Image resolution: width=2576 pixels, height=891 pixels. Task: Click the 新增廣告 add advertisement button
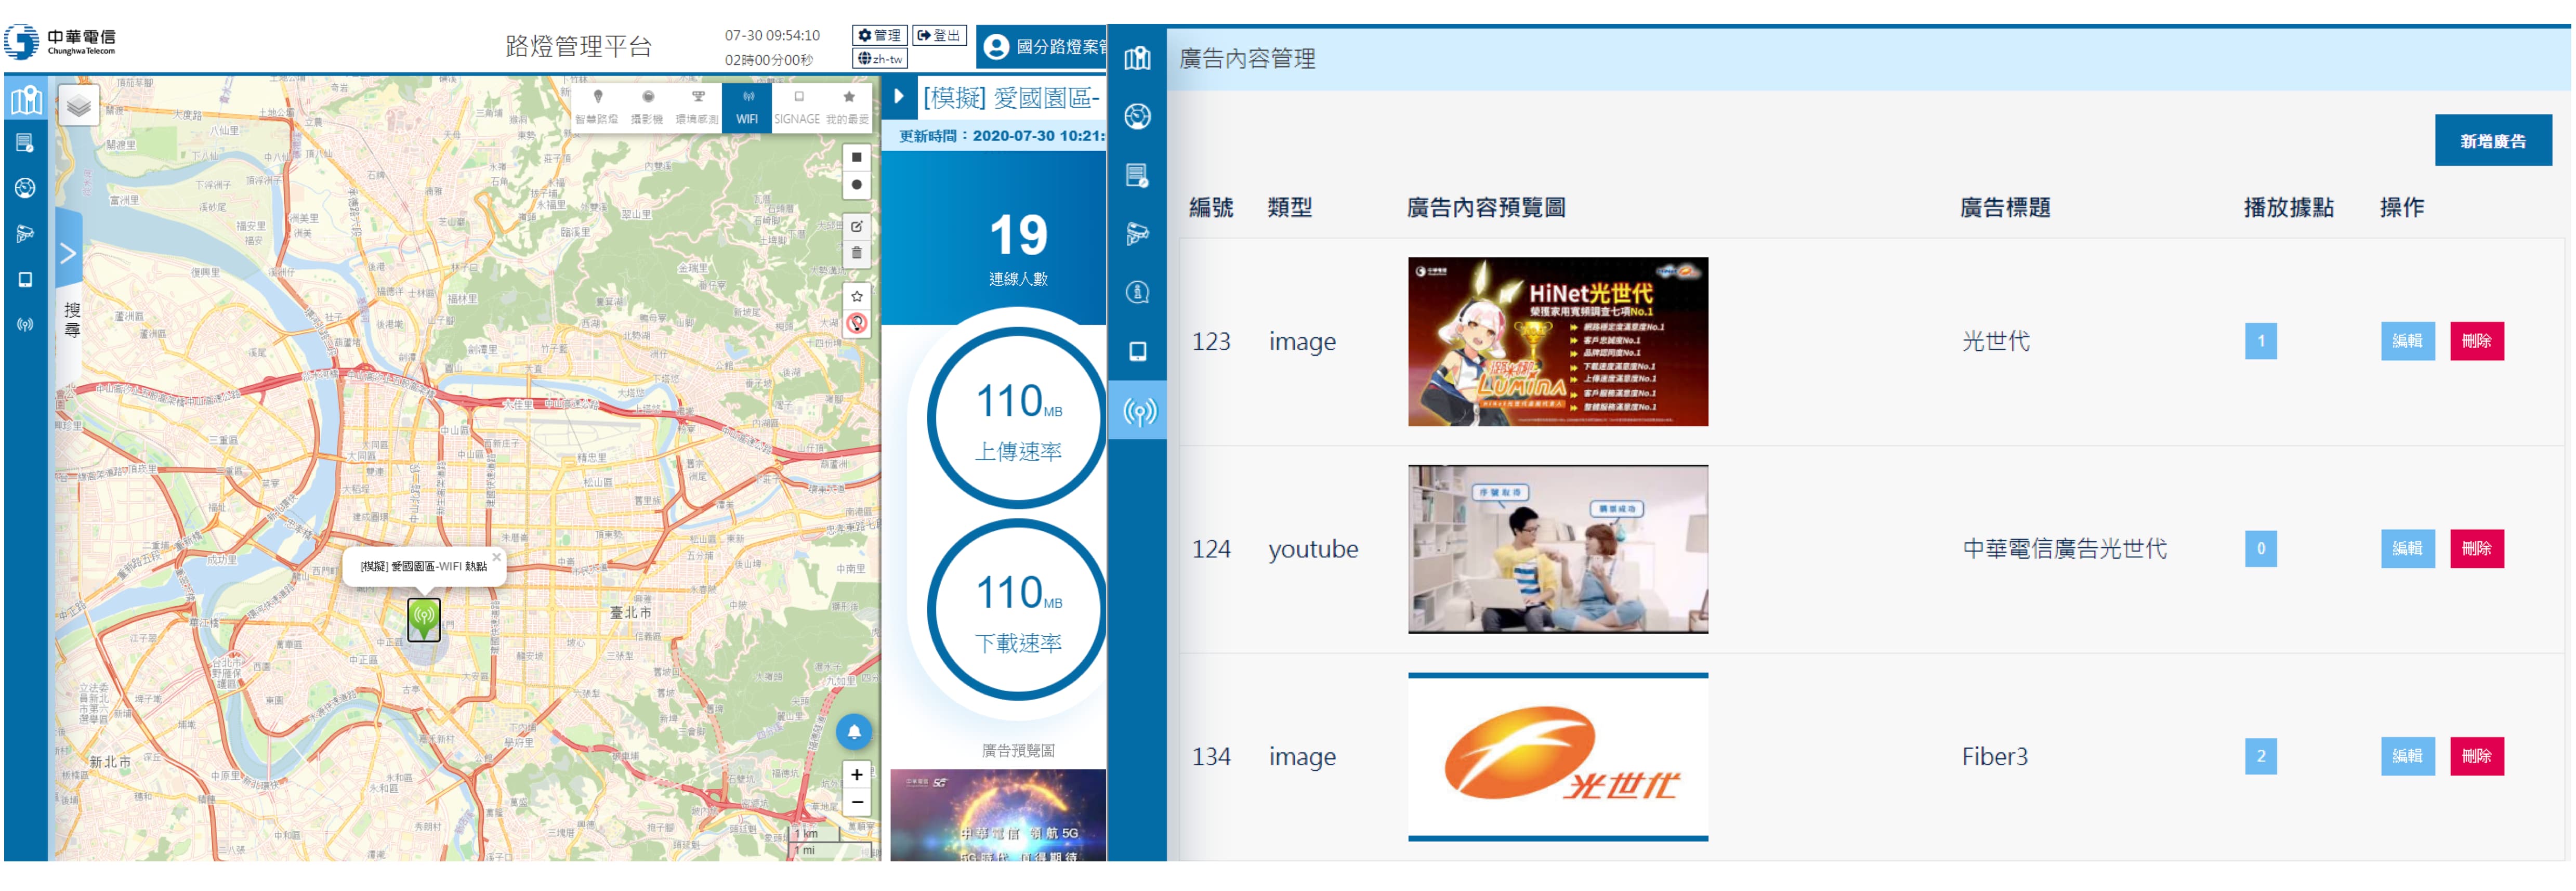(x=2492, y=141)
